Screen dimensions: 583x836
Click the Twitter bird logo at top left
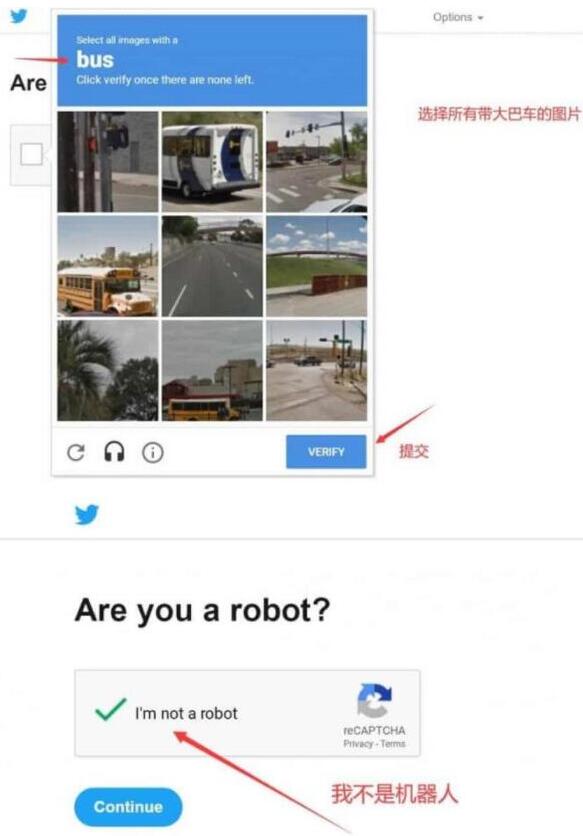tap(19, 16)
